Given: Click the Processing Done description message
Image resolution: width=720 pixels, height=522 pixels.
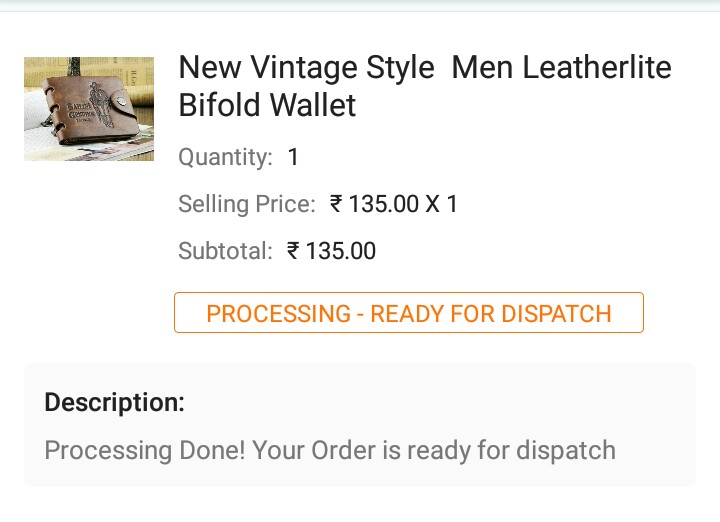Looking at the screenshot, I should pyautogui.click(x=330, y=450).
